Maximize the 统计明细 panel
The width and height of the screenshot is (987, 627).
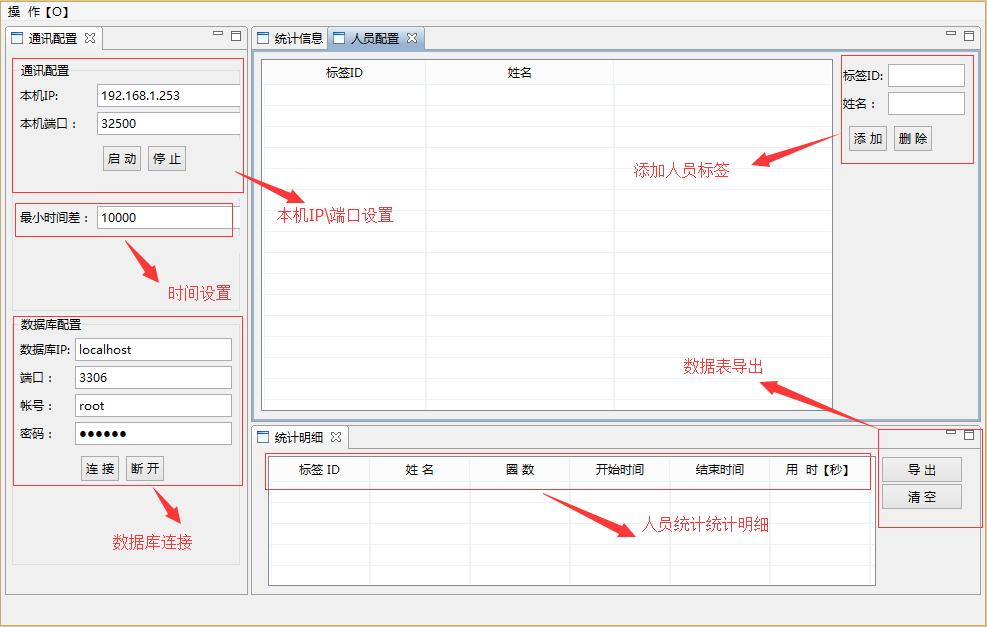pos(969,434)
